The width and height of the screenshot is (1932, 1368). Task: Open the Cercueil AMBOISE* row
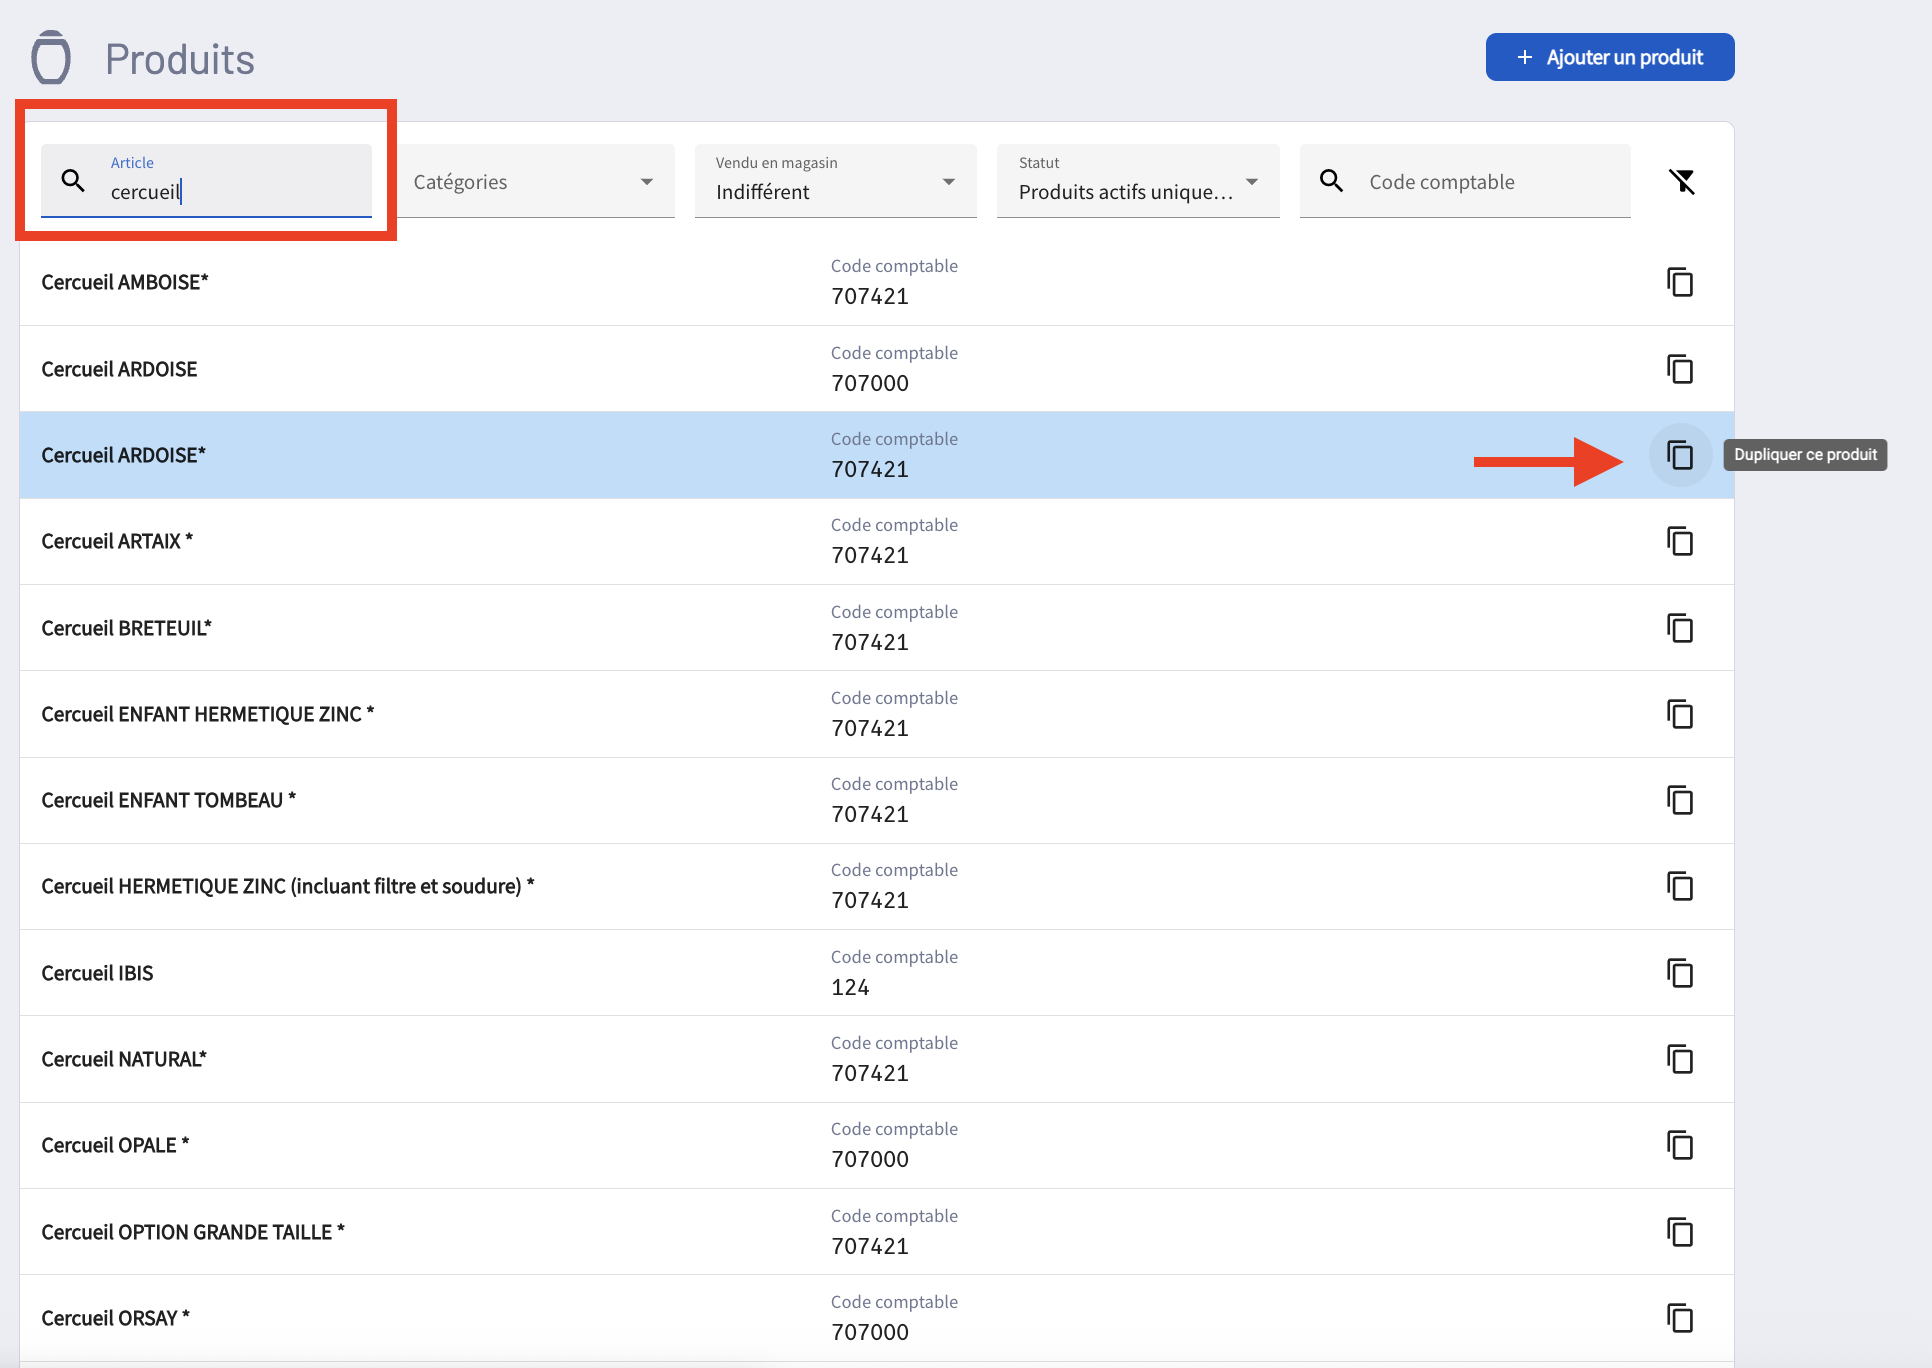click(x=877, y=282)
